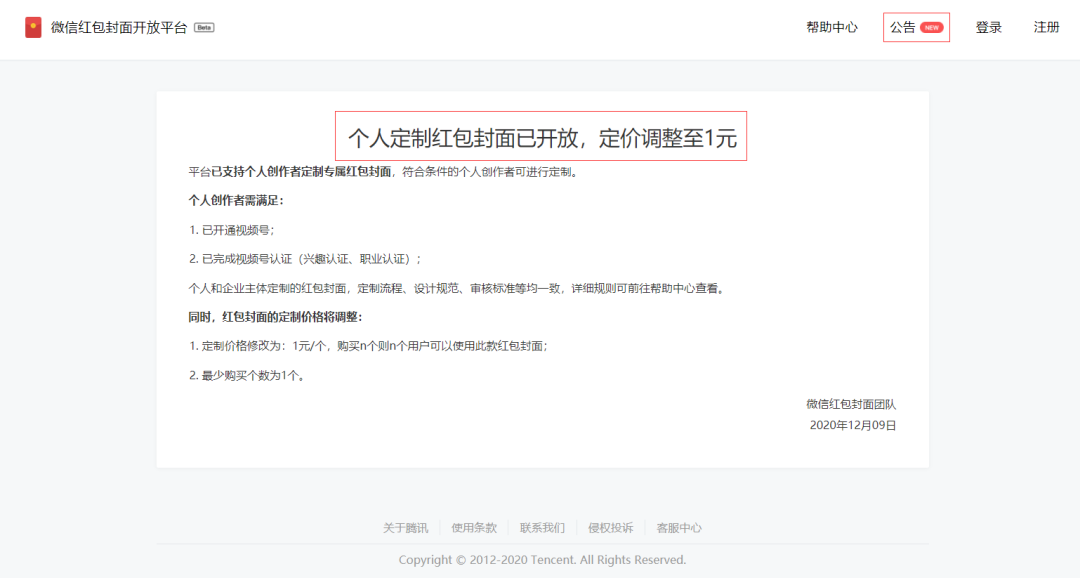Click the Beta badge next to title
Image resolution: width=1080 pixels, height=578 pixels.
(205, 28)
